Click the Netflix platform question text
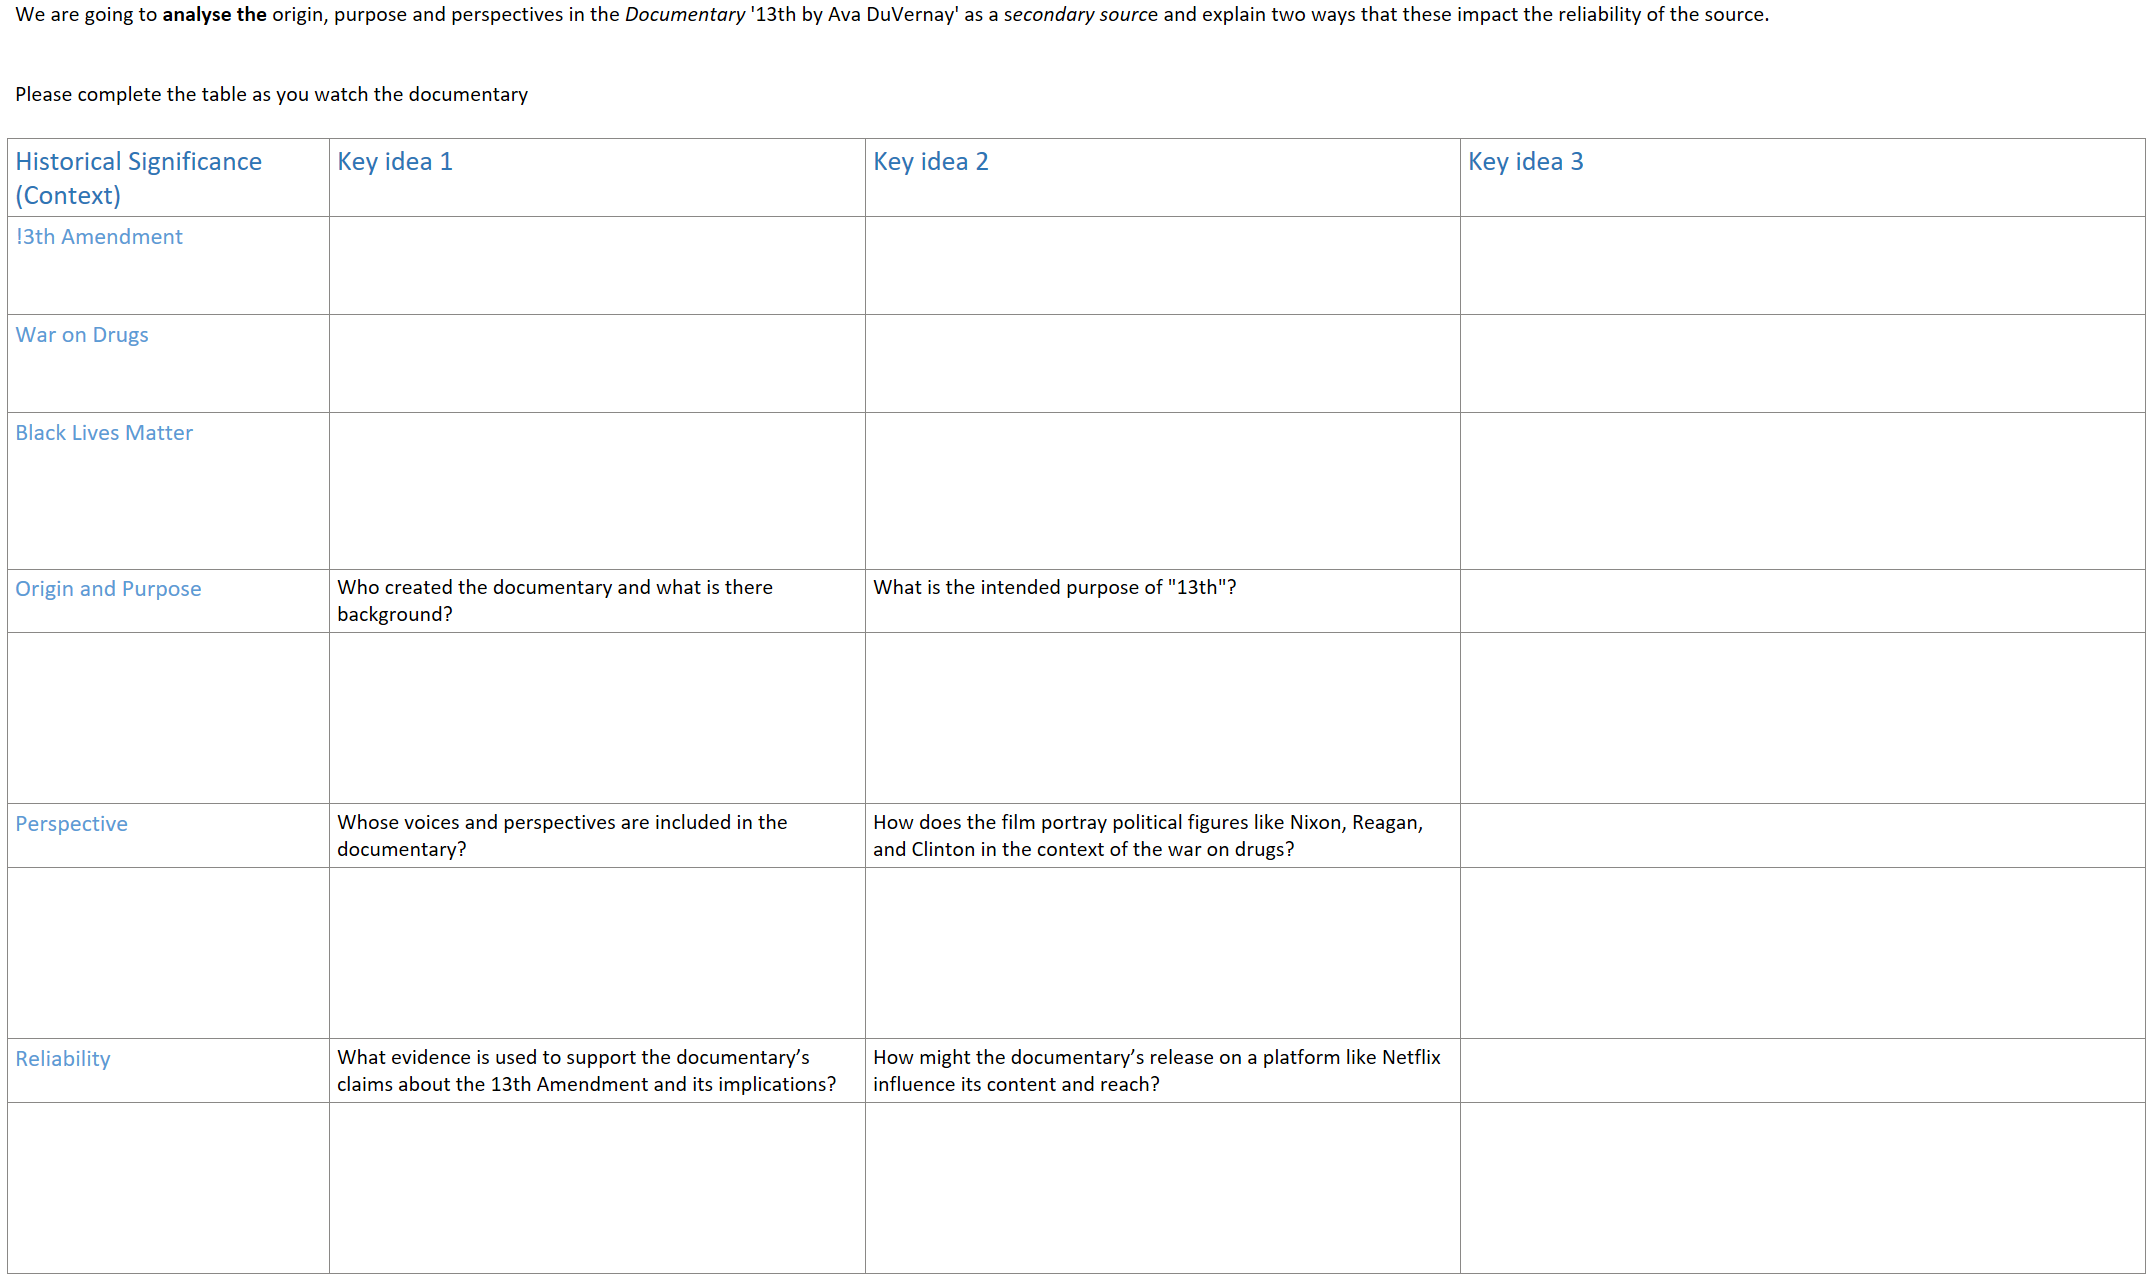The width and height of the screenshot is (2149, 1276). 1156,1071
